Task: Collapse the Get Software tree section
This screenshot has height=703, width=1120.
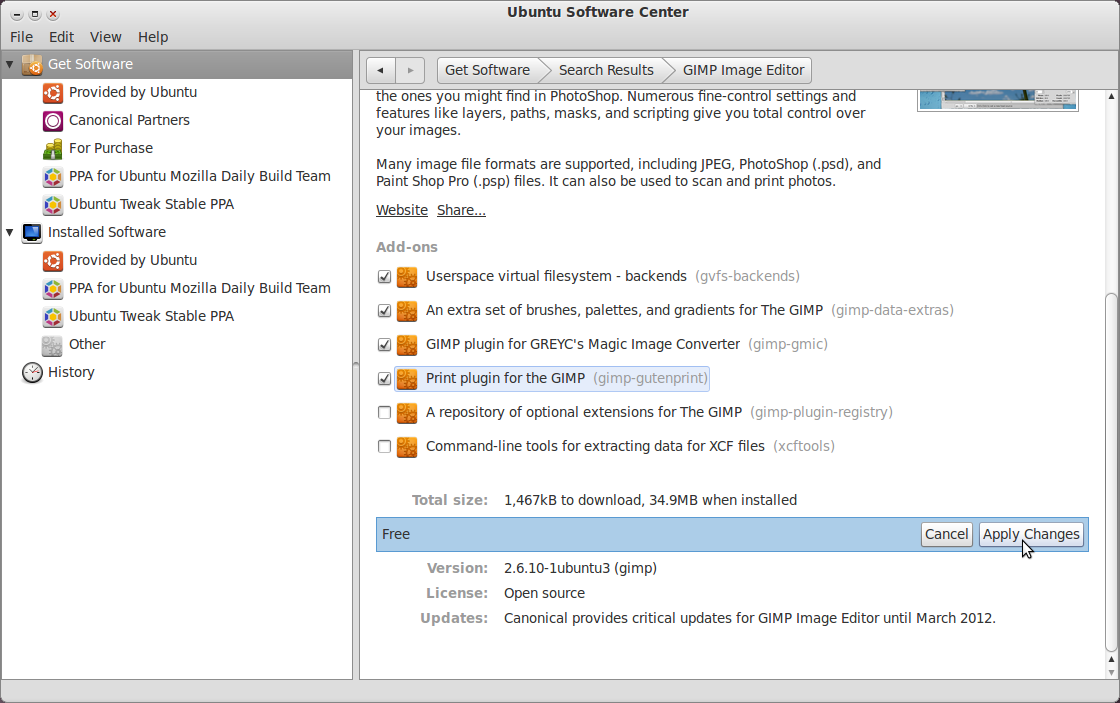Action: [x=9, y=64]
